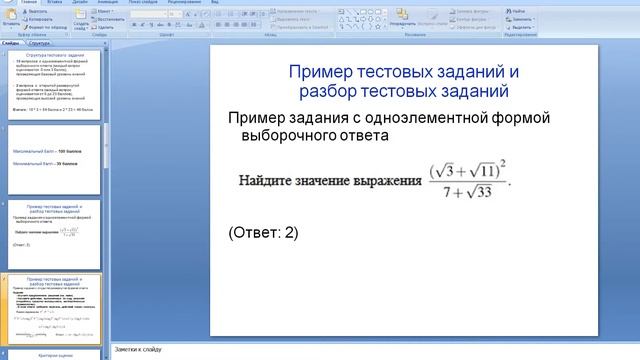Open the Анимация ribbon tab

coord(107,2)
